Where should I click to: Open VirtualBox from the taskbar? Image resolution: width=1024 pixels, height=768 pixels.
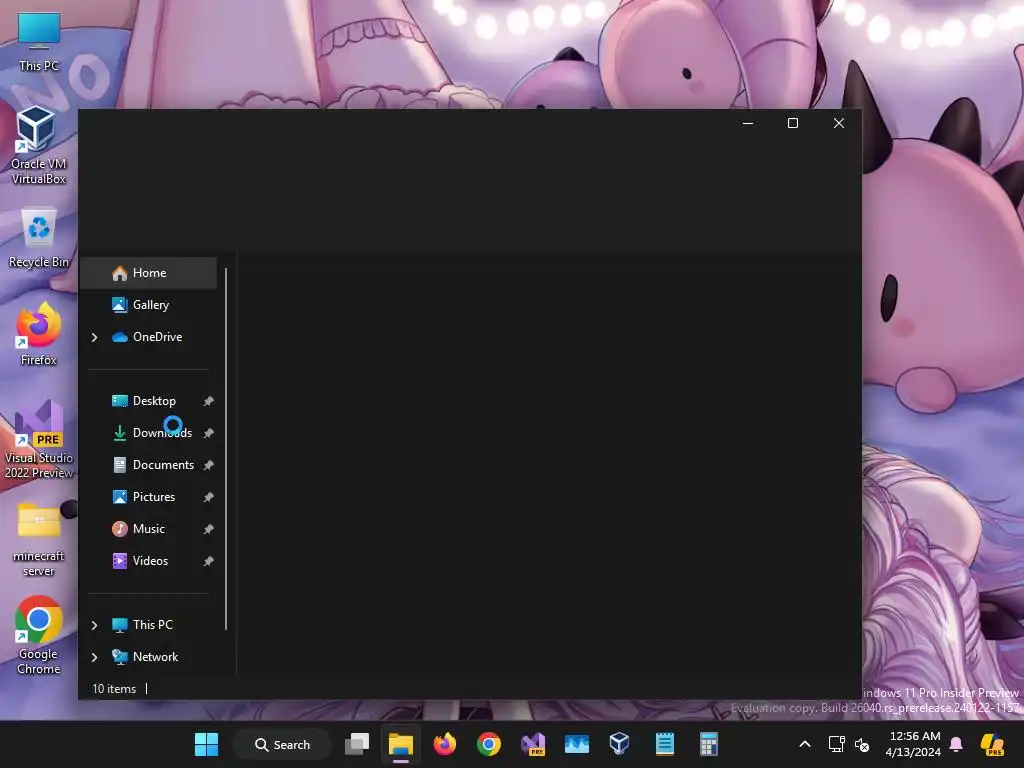click(619, 744)
